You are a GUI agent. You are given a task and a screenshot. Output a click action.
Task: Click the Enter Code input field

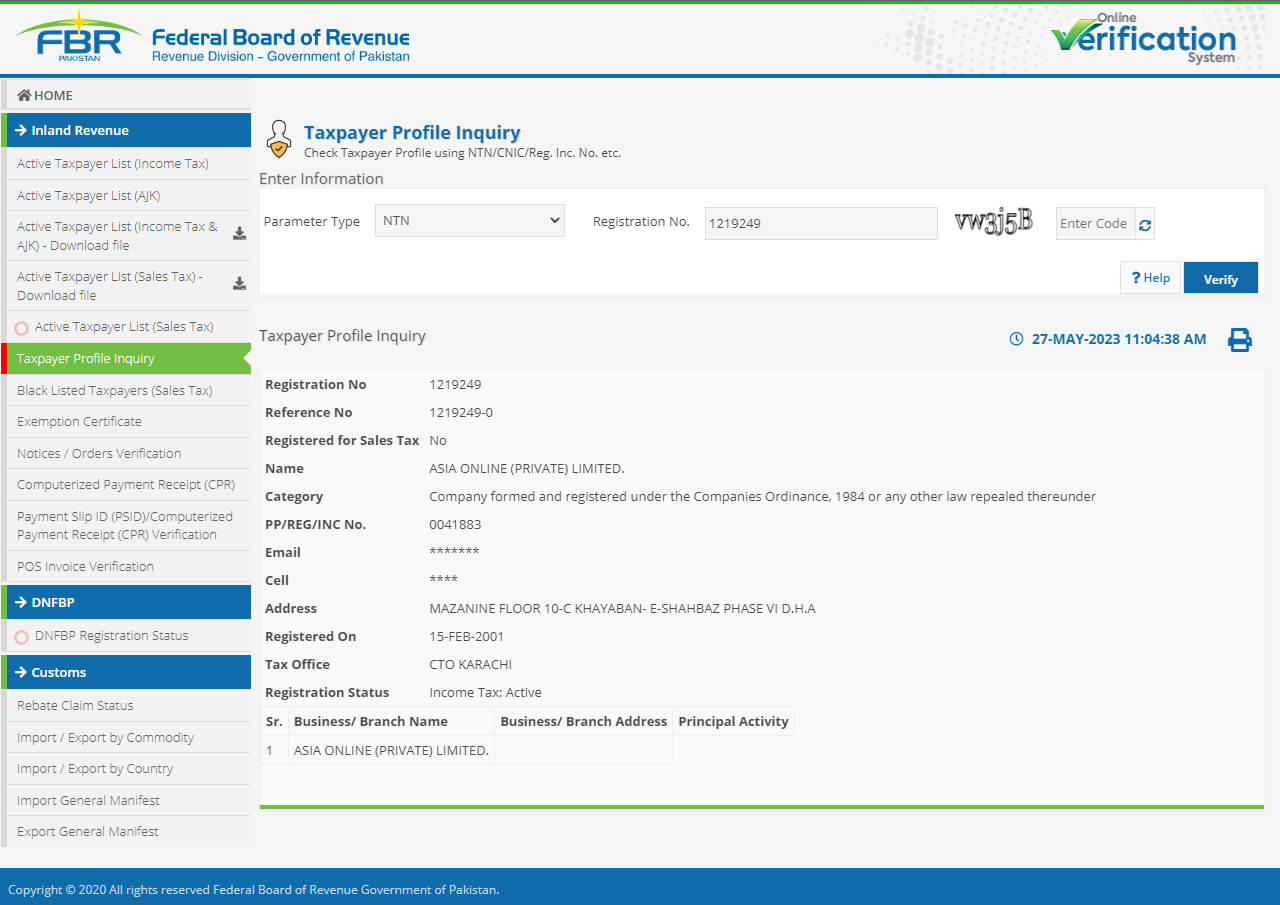(1094, 223)
